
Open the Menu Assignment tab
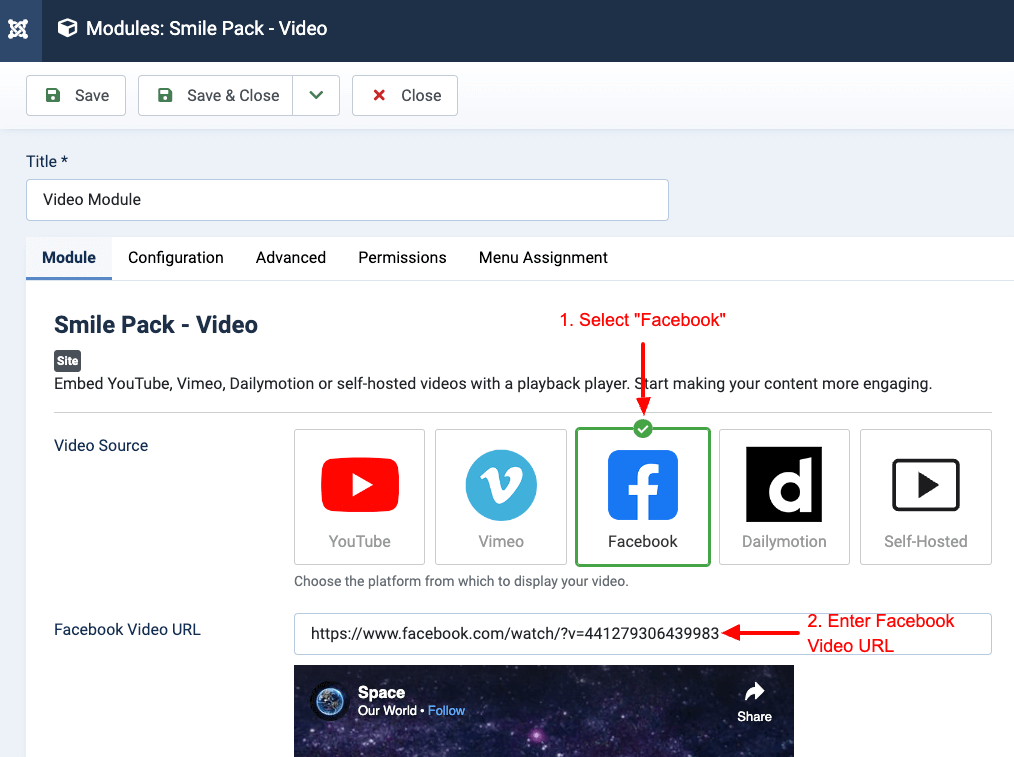coord(543,257)
